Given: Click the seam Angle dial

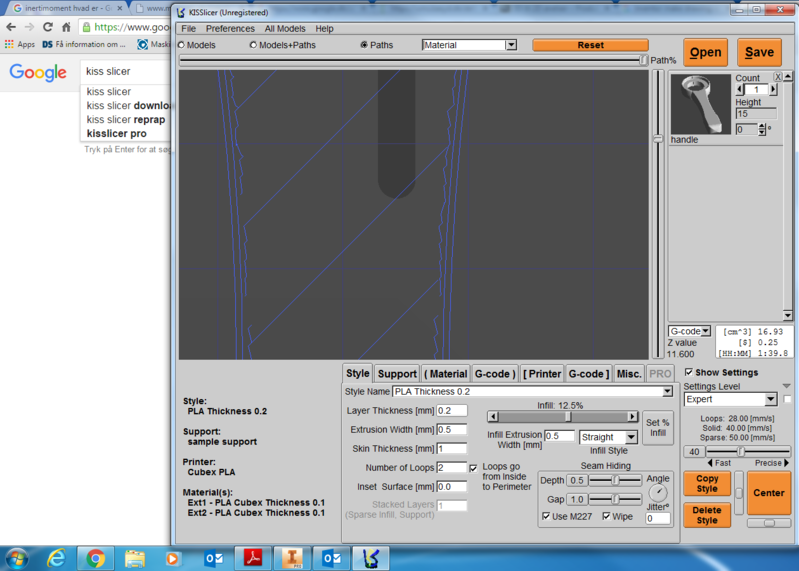Looking at the screenshot, I should tap(658, 493).
